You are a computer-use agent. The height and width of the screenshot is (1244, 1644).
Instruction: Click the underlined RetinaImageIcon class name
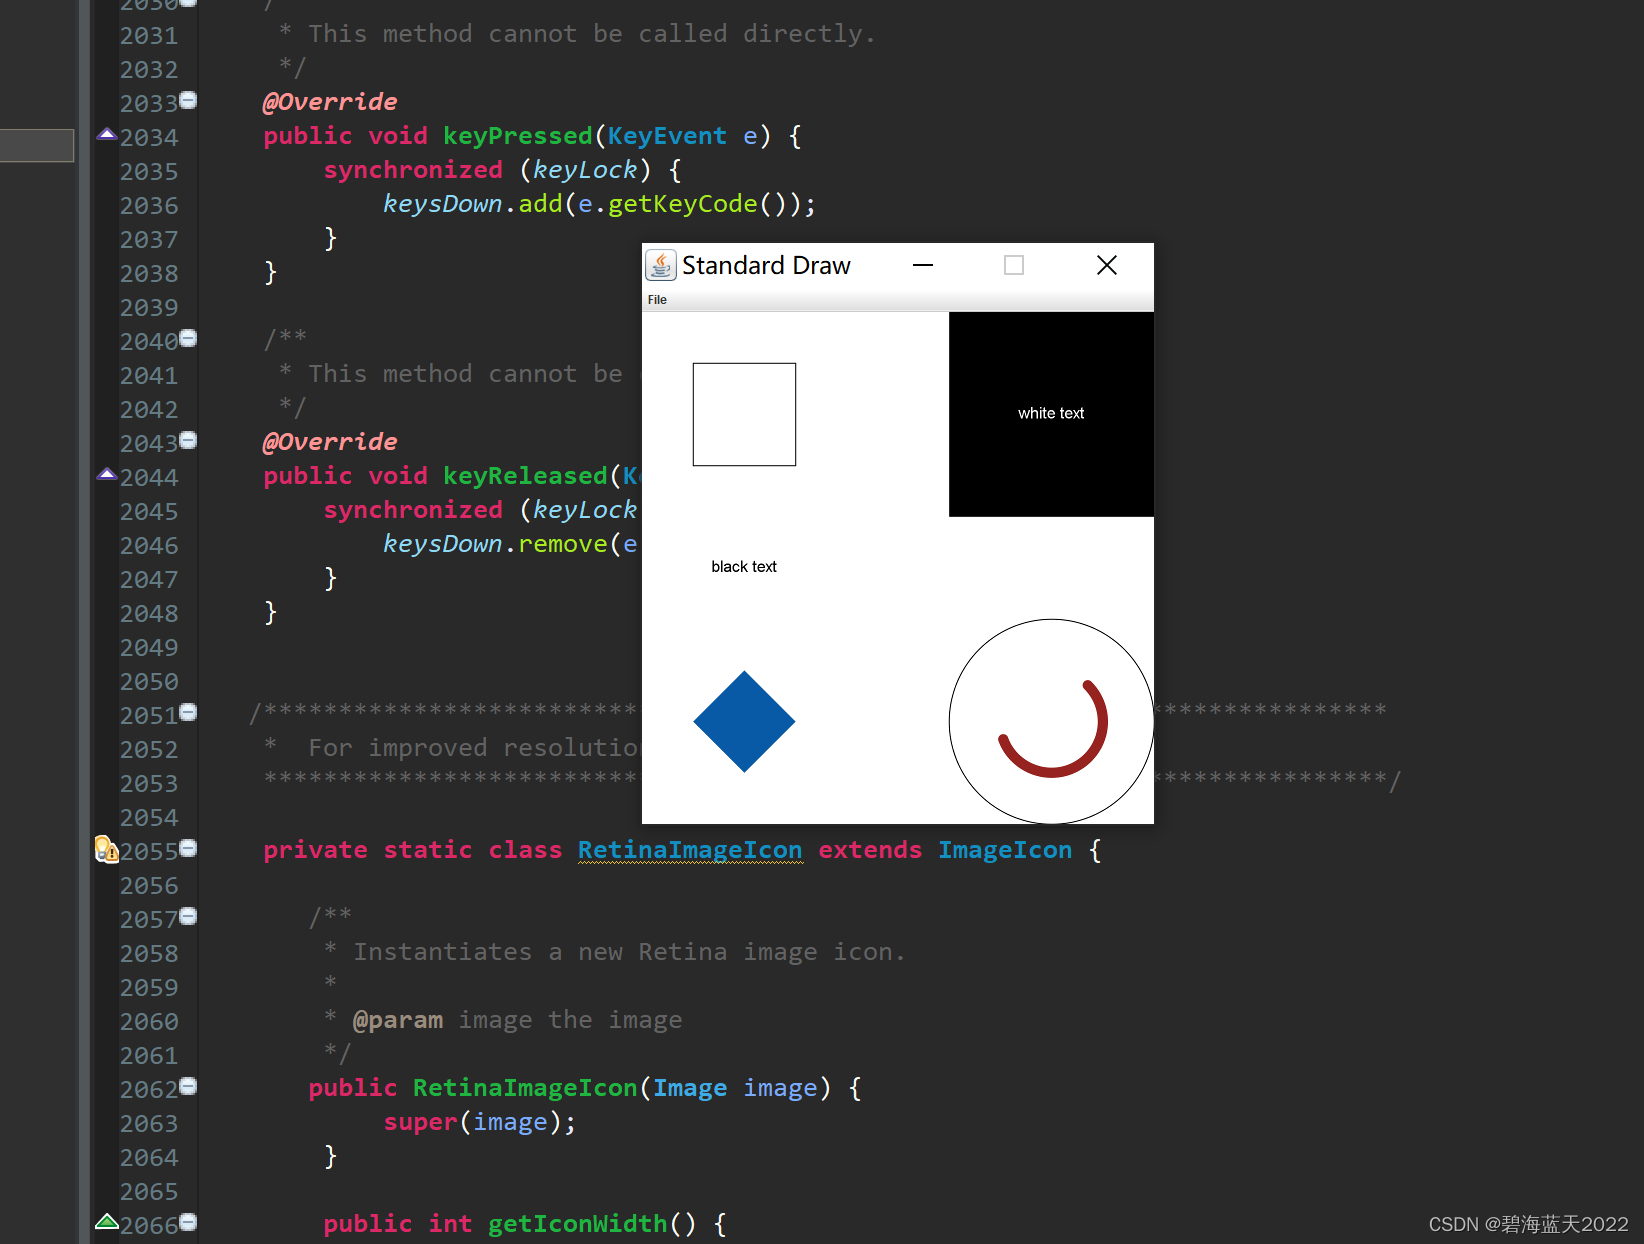tap(690, 849)
